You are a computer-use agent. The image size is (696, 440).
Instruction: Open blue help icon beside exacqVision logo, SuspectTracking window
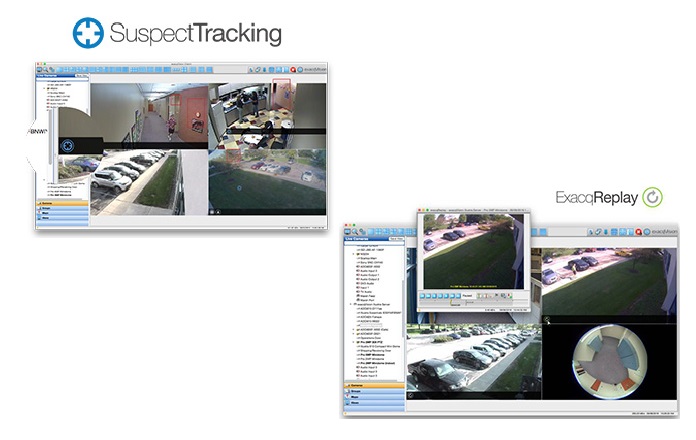300,70
